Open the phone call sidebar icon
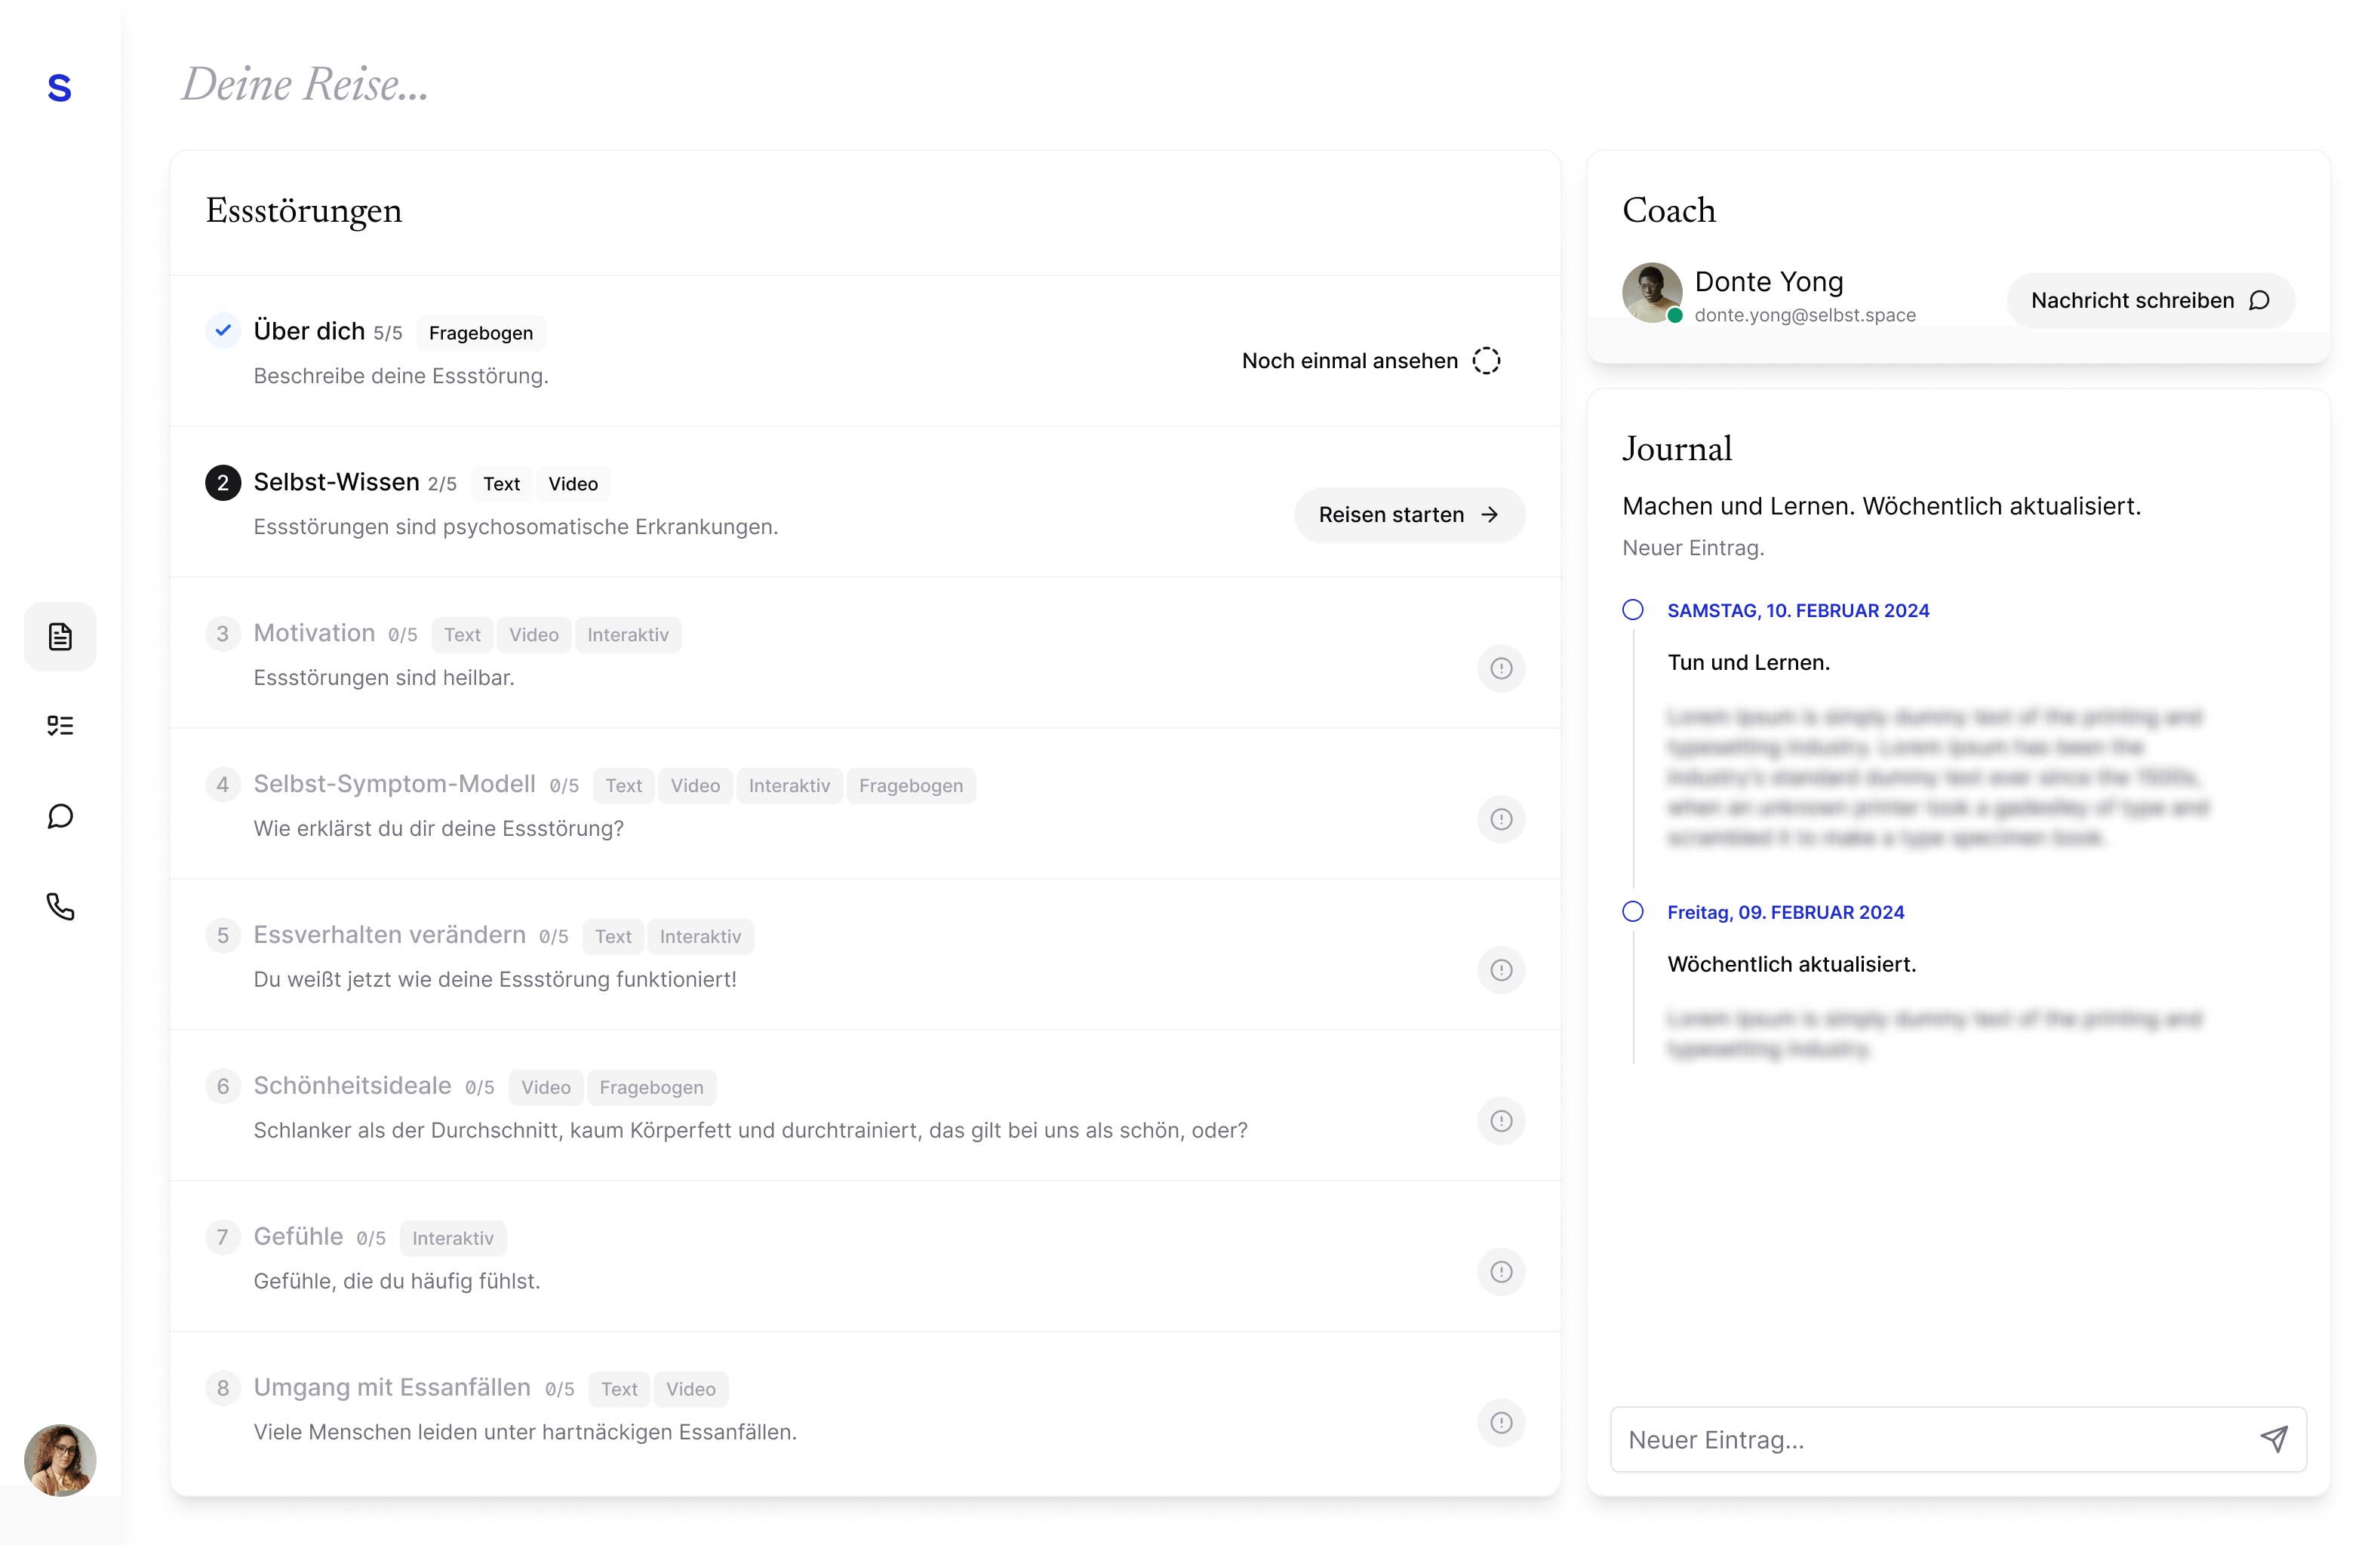This screenshot has width=2380, height=1545. (60, 907)
